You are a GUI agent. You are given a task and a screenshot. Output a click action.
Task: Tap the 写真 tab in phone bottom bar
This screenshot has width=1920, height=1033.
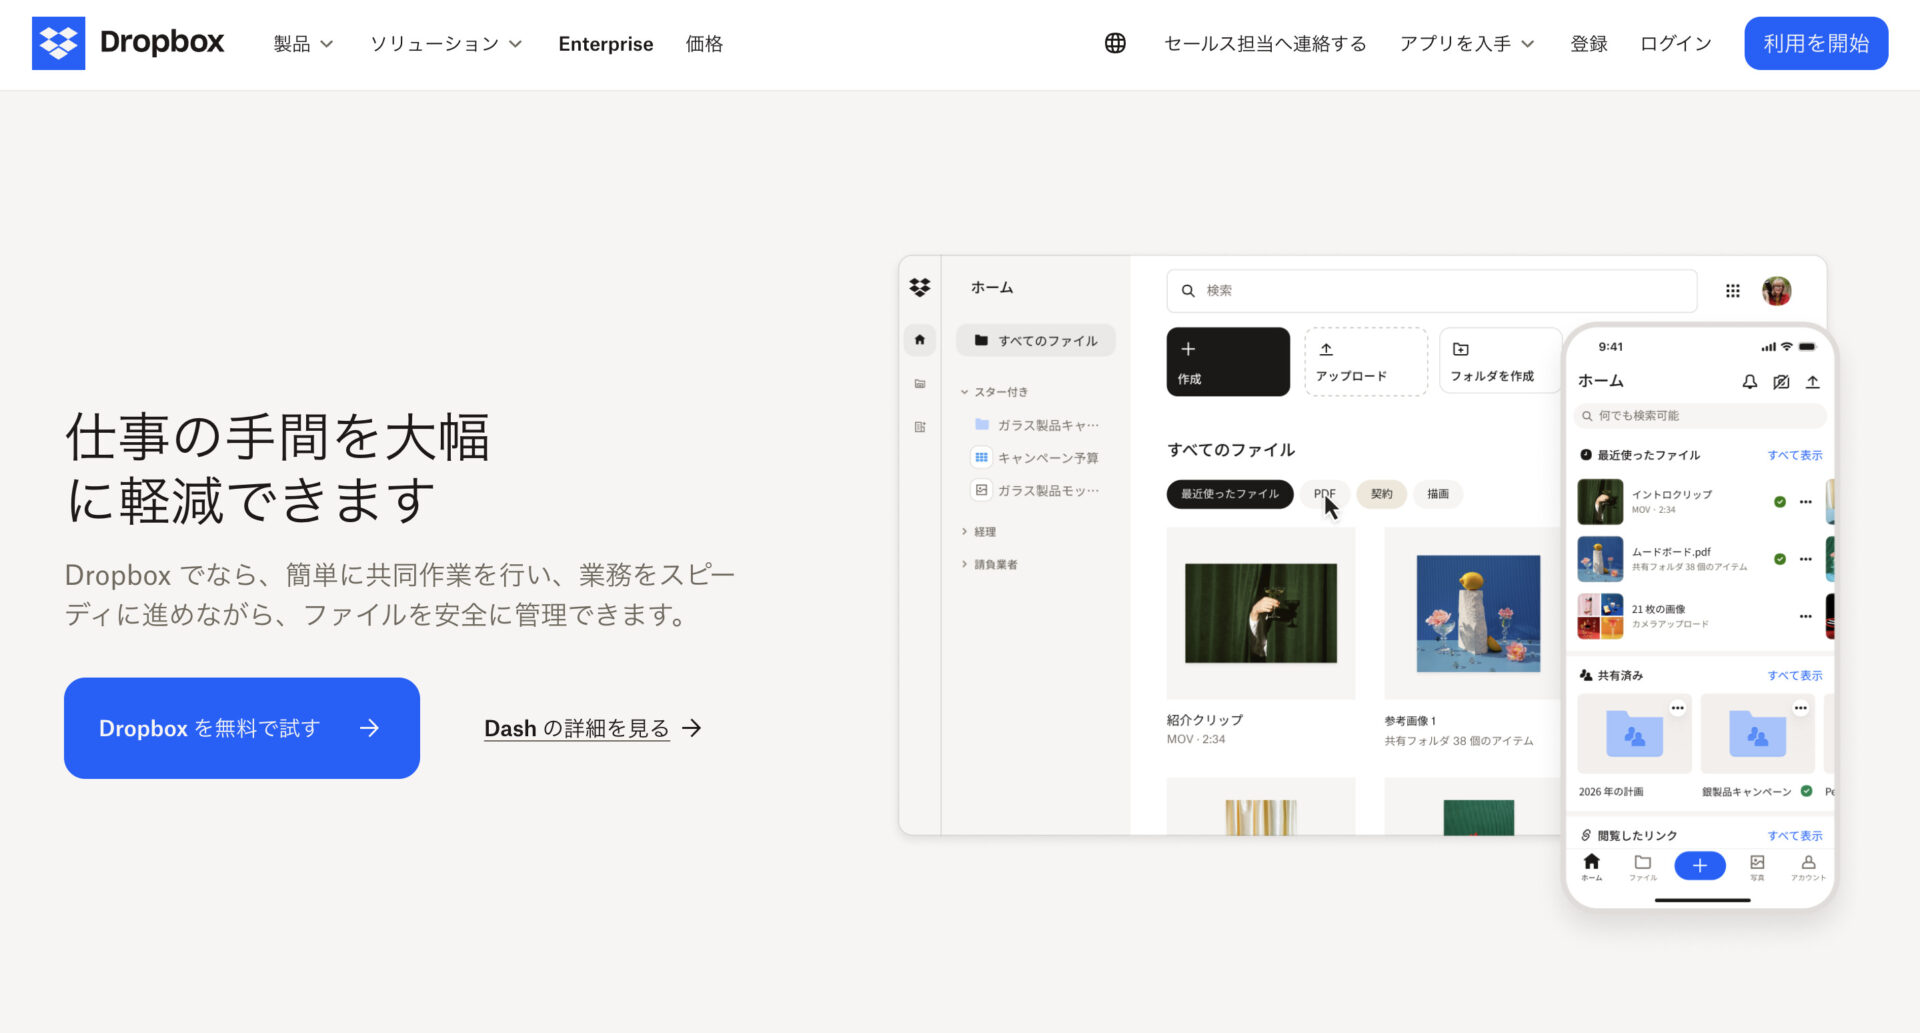pyautogui.click(x=1757, y=867)
